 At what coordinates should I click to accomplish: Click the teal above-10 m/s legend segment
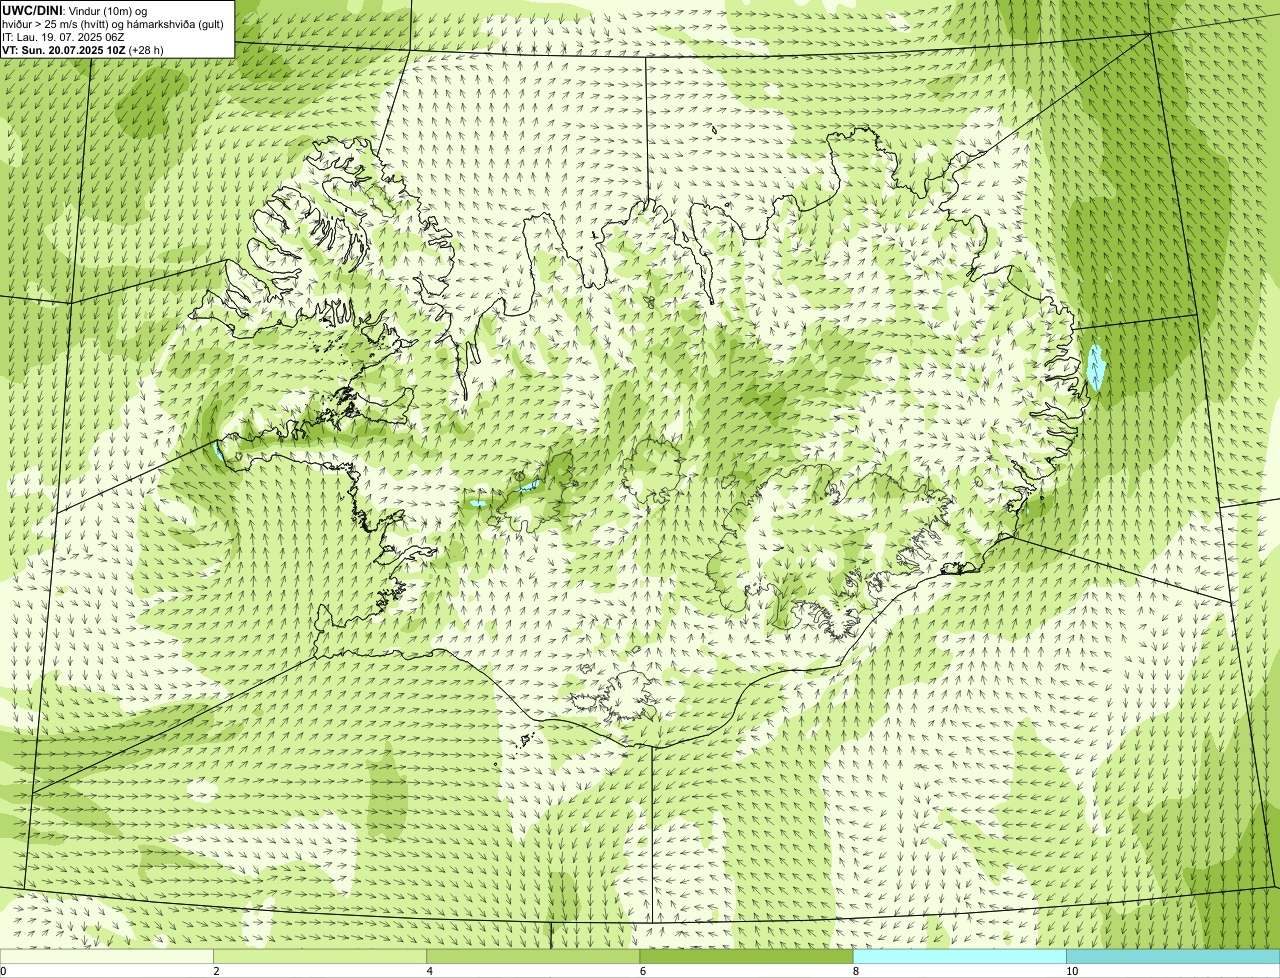coord(1173,957)
